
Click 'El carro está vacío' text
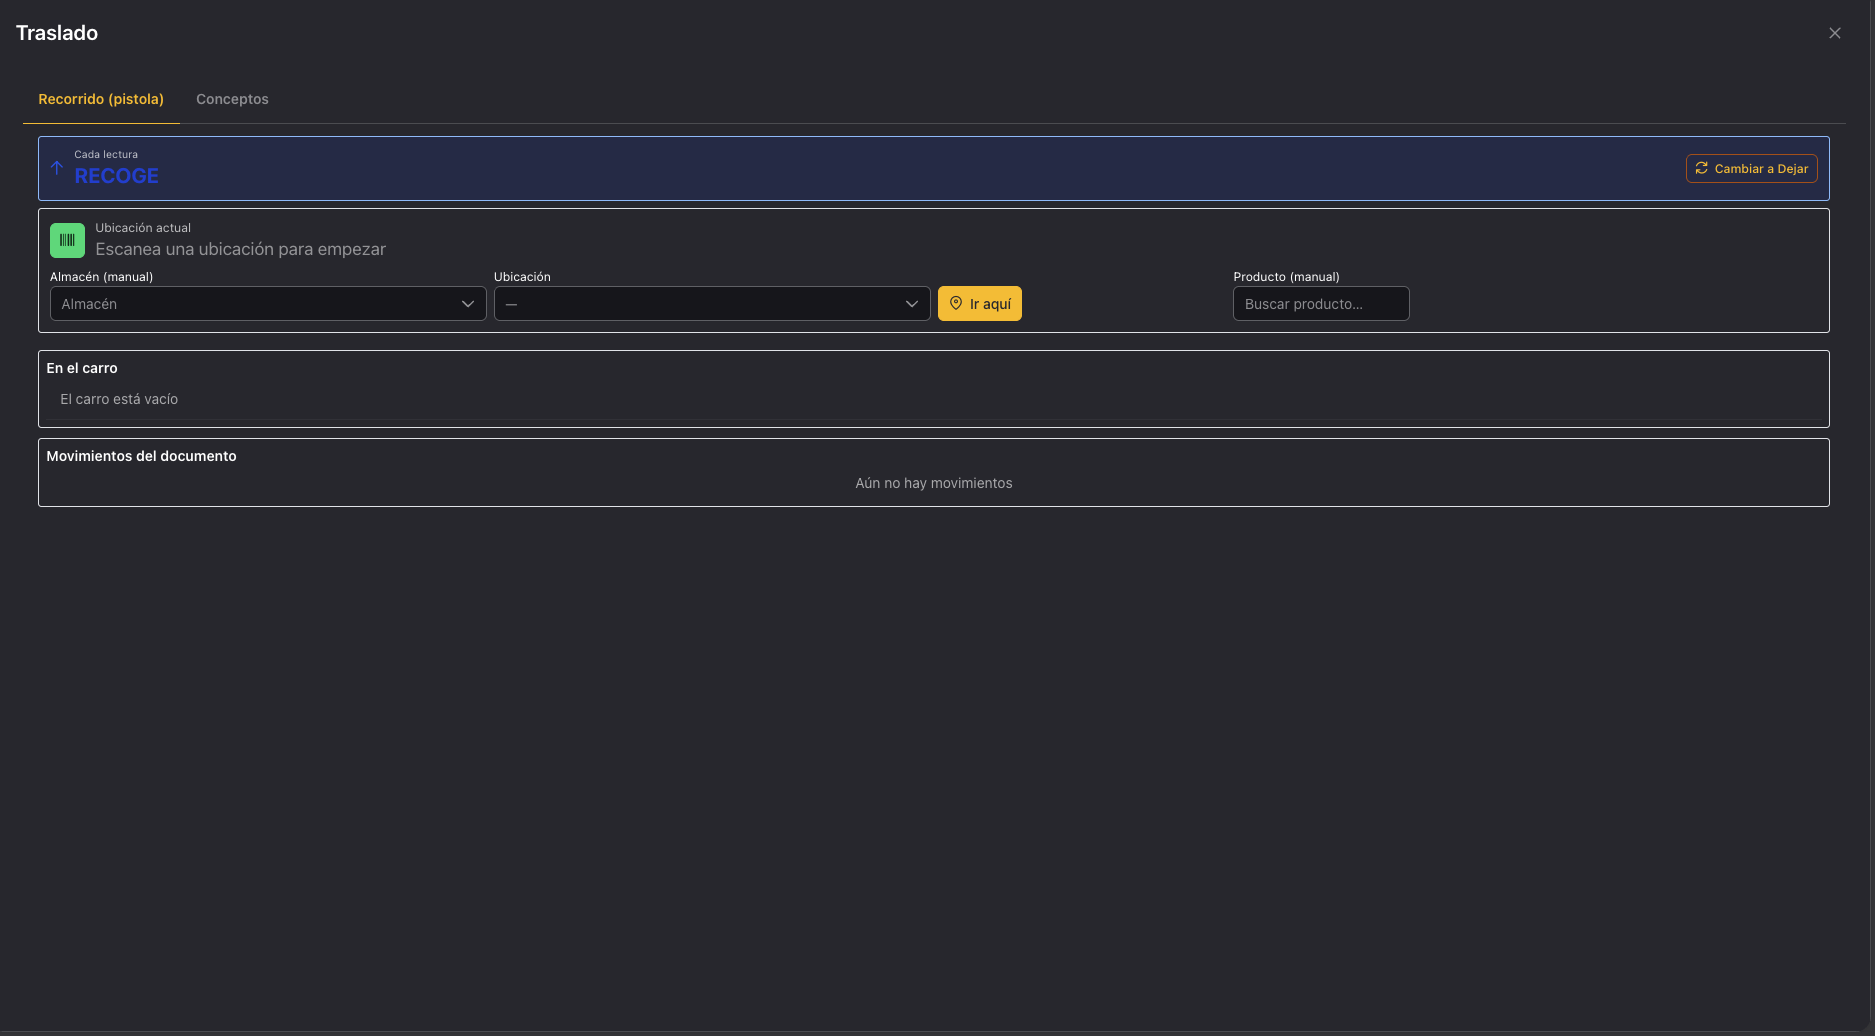pyautogui.click(x=119, y=399)
